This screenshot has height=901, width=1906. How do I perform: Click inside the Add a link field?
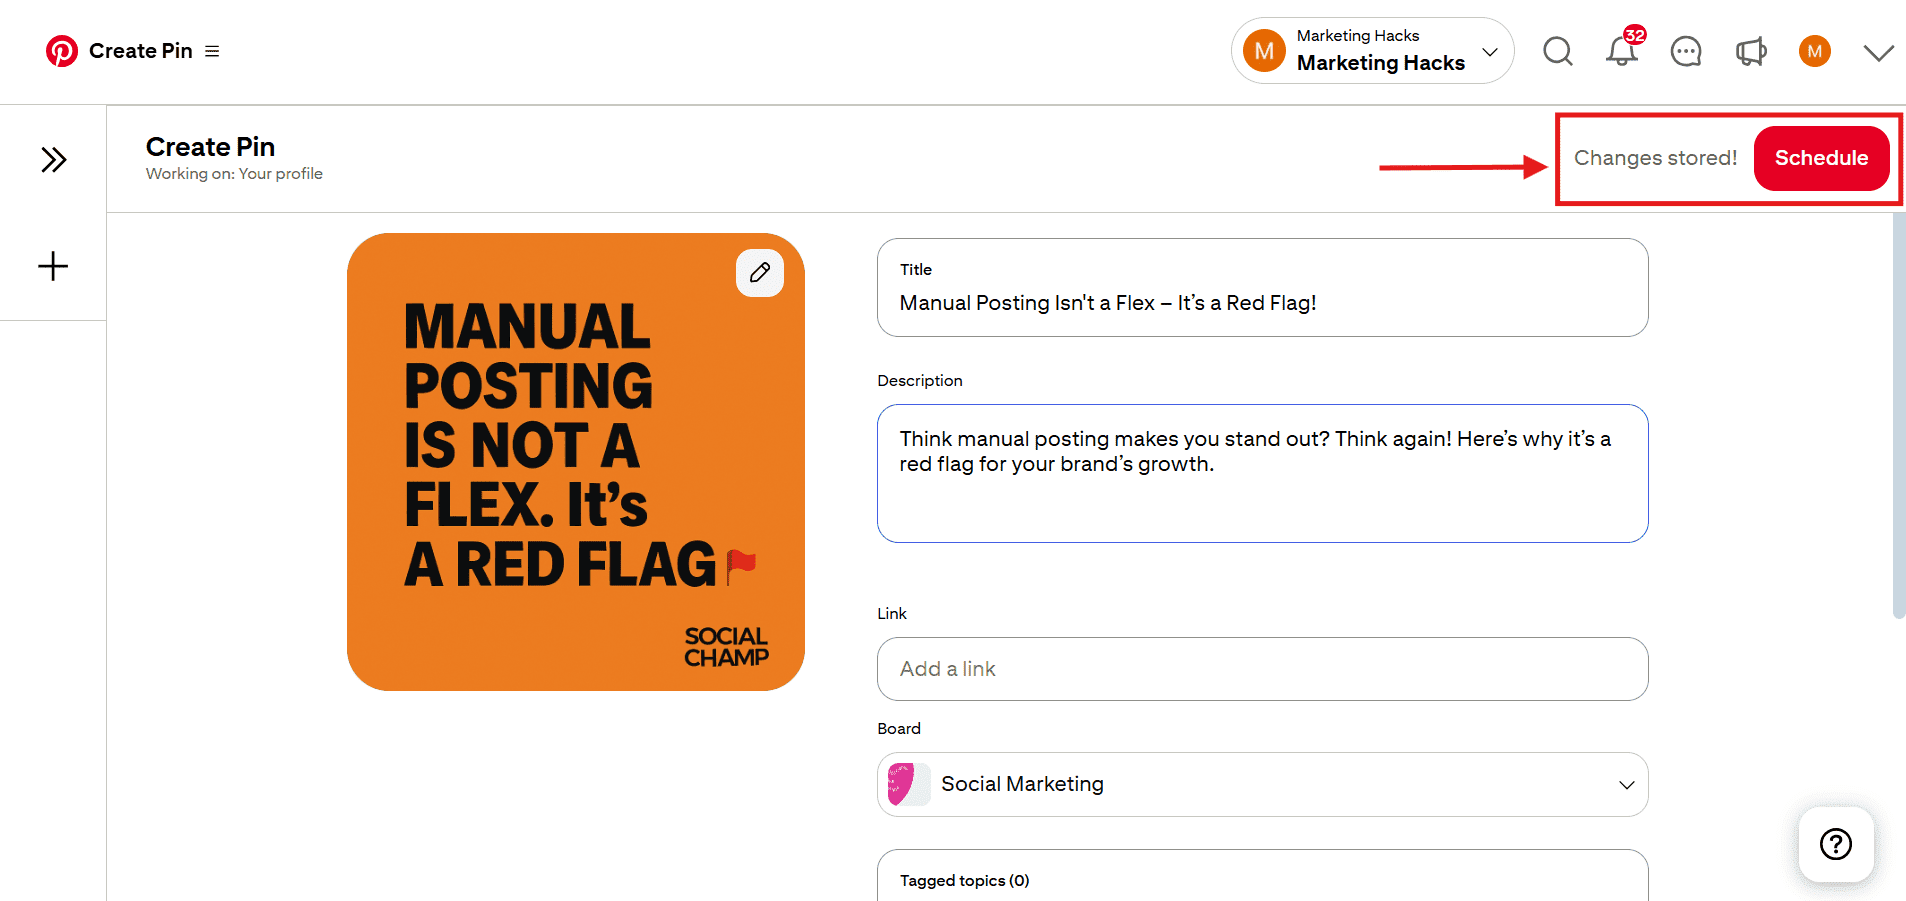click(1261, 669)
